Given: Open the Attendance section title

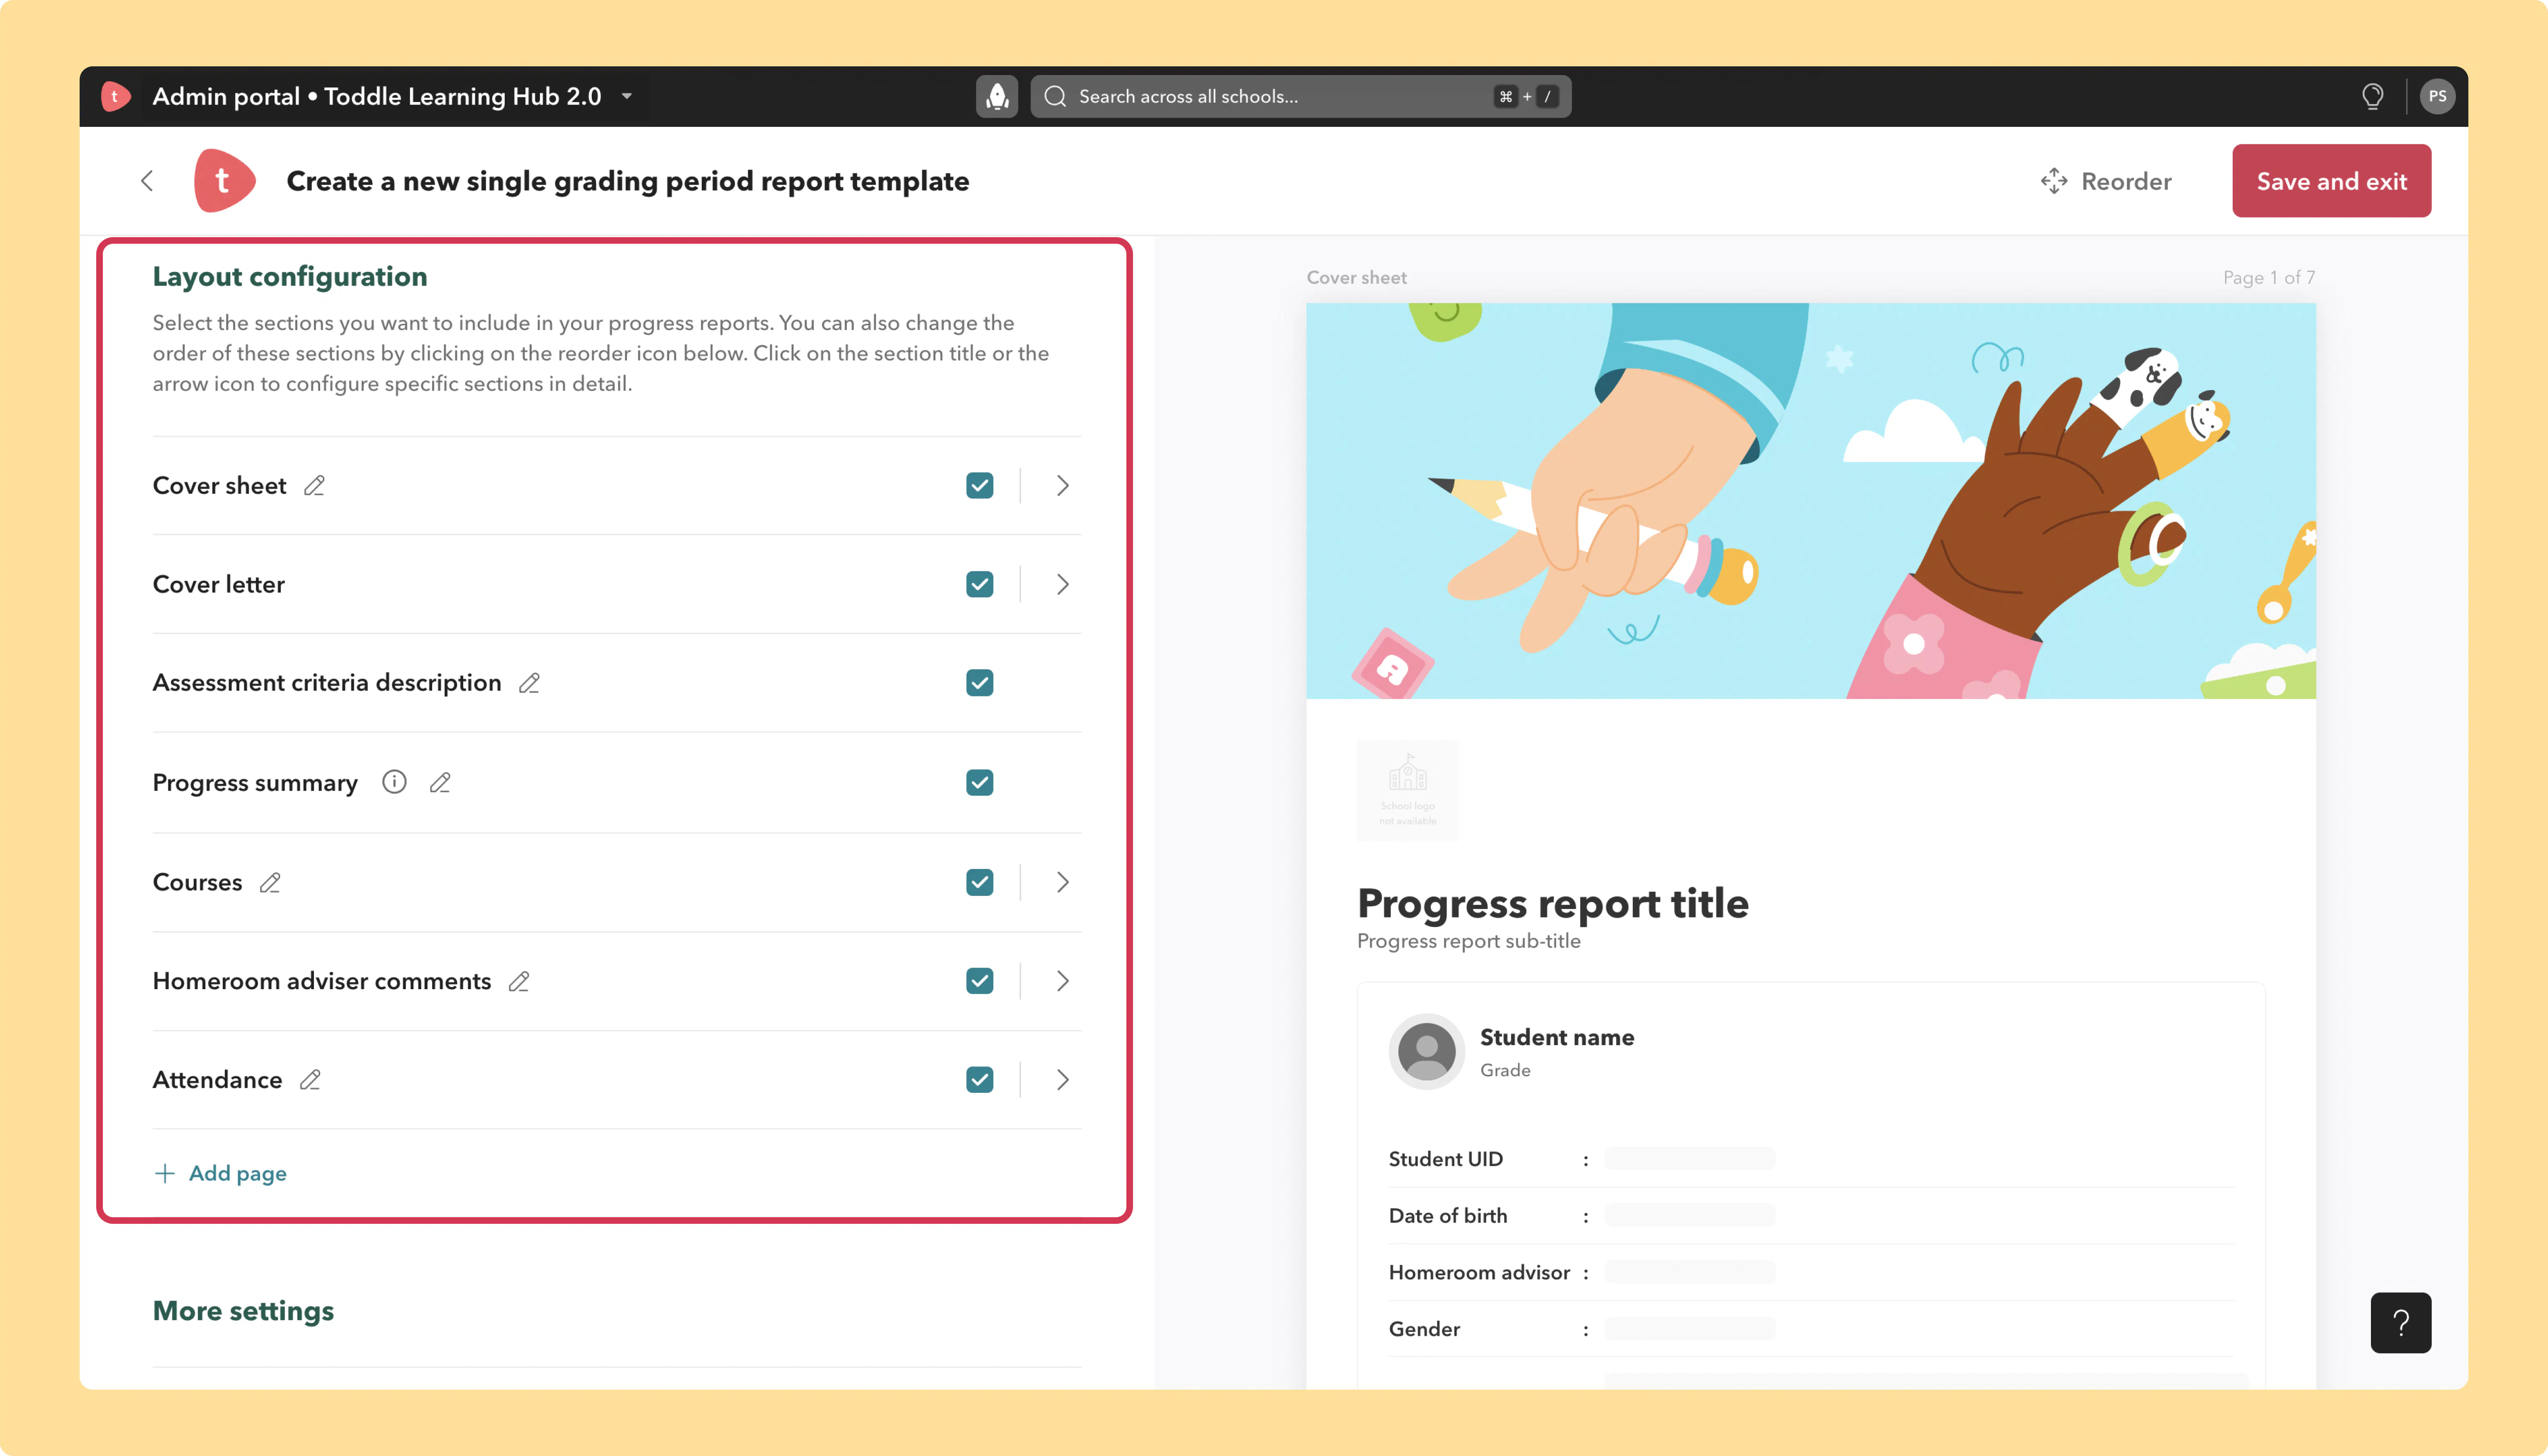Looking at the screenshot, I should click(x=217, y=1080).
